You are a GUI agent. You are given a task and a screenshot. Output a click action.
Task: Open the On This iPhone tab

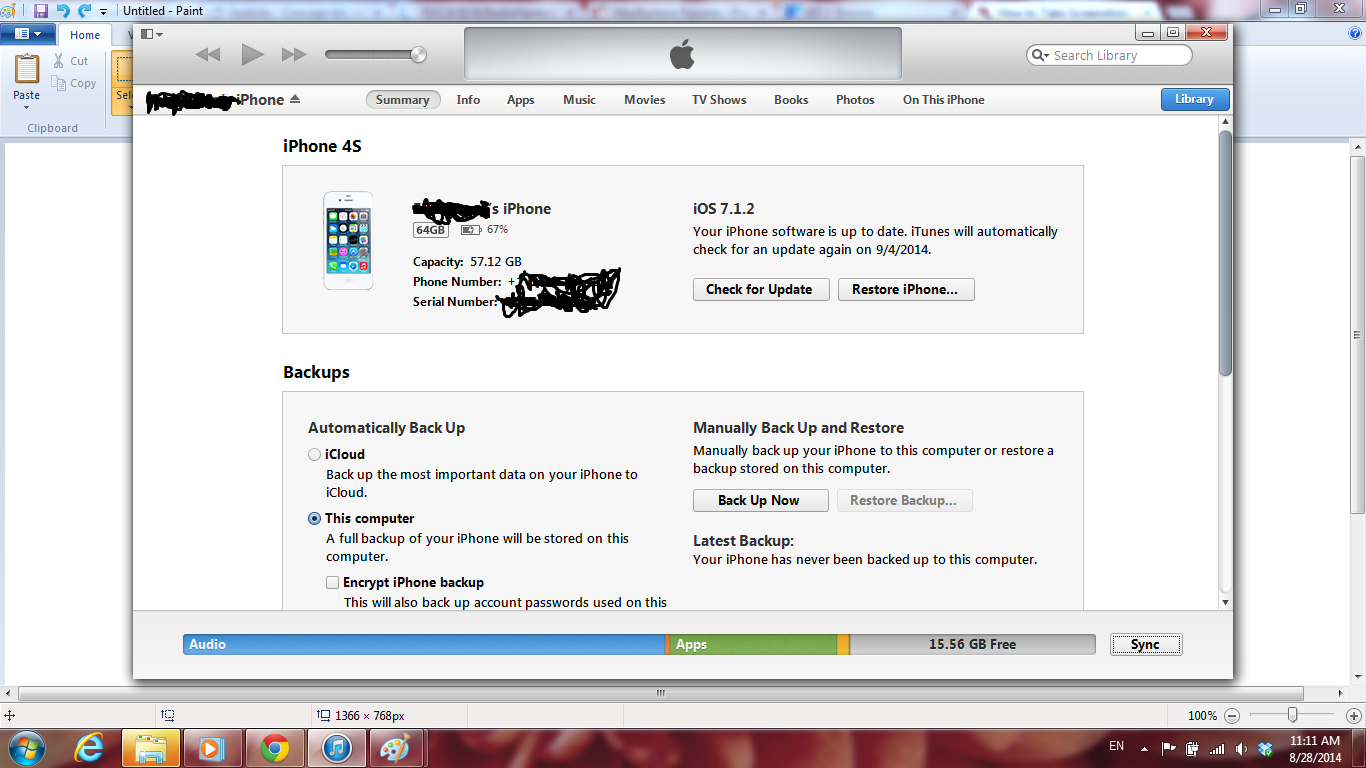943,100
